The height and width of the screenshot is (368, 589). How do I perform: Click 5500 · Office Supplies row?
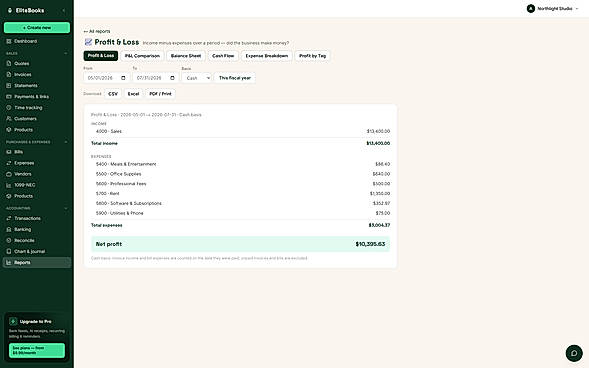click(240, 174)
